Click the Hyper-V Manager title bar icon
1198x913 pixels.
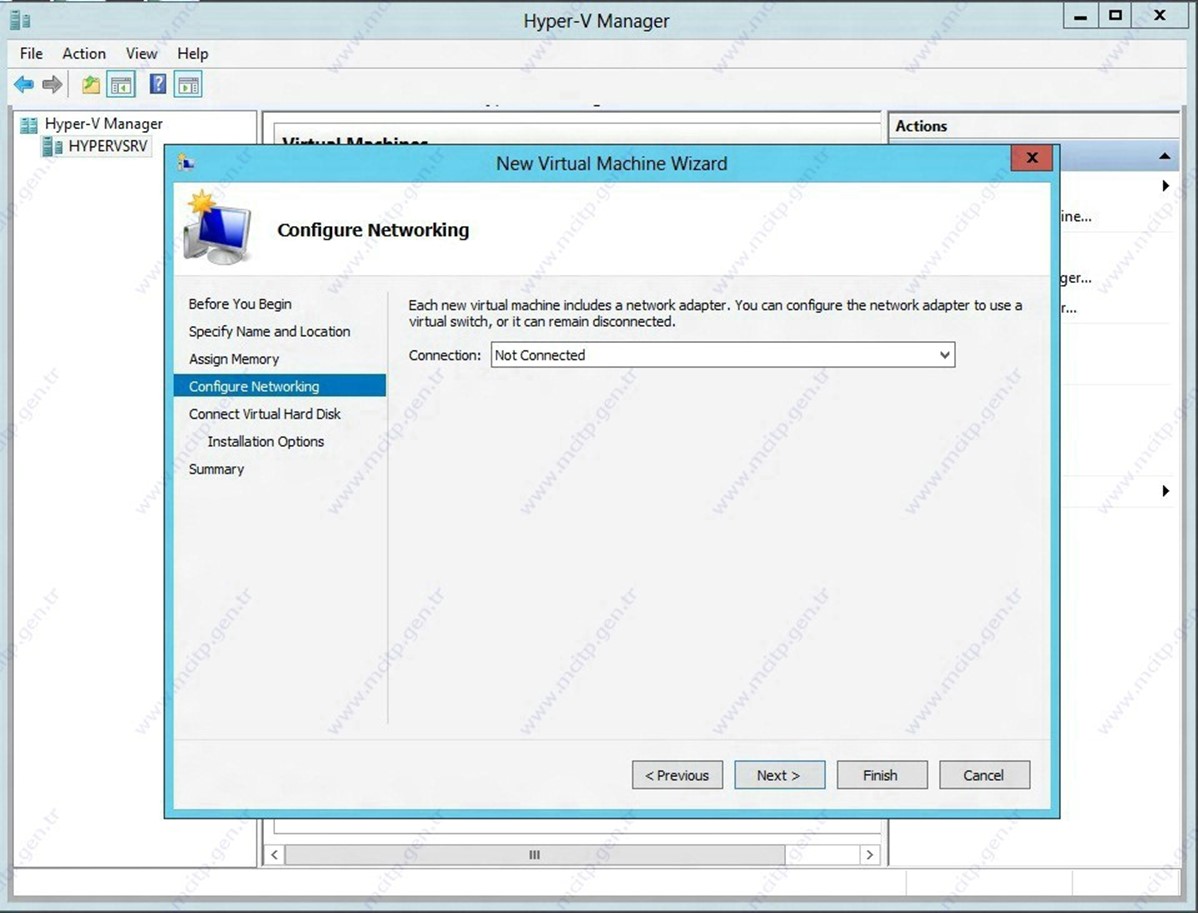[x=20, y=20]
